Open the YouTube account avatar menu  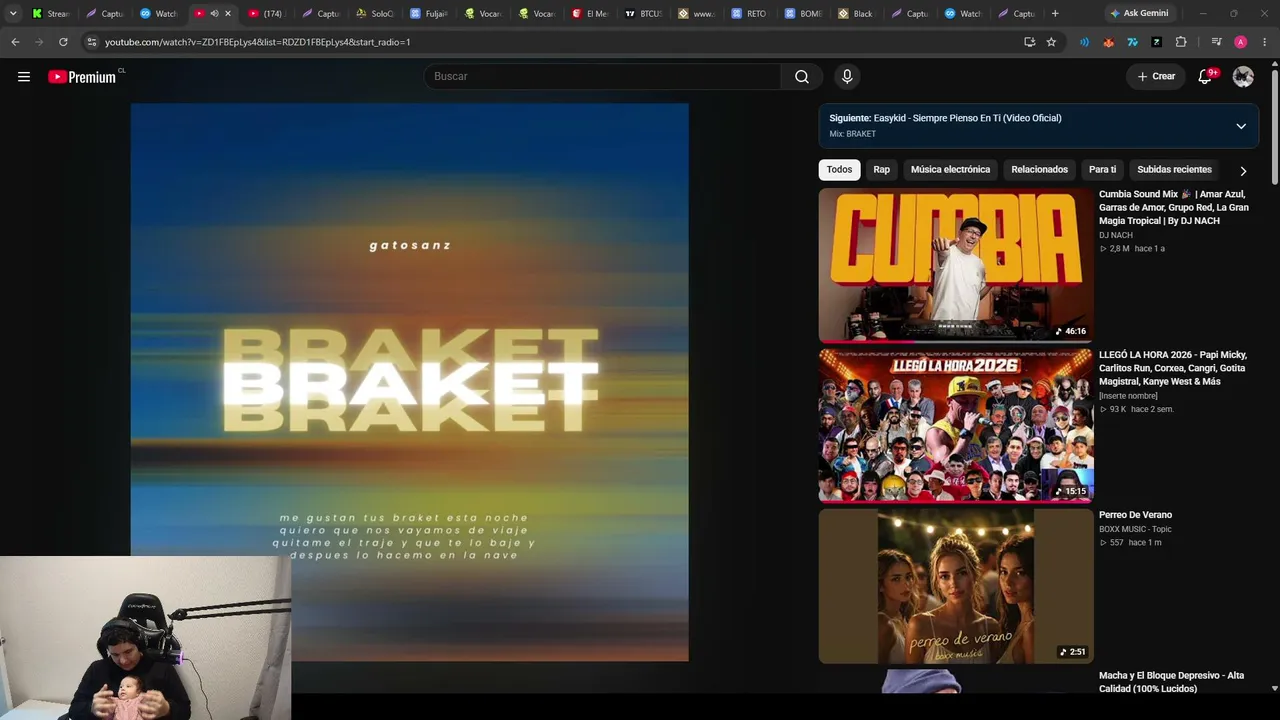tap(1243, 76)
